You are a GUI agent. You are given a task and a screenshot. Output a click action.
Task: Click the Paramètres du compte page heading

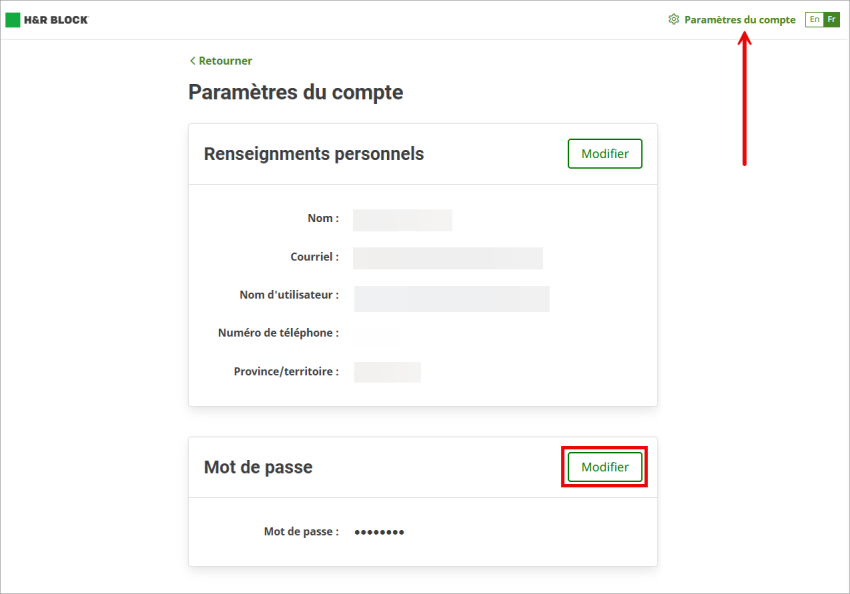[295, 93]
